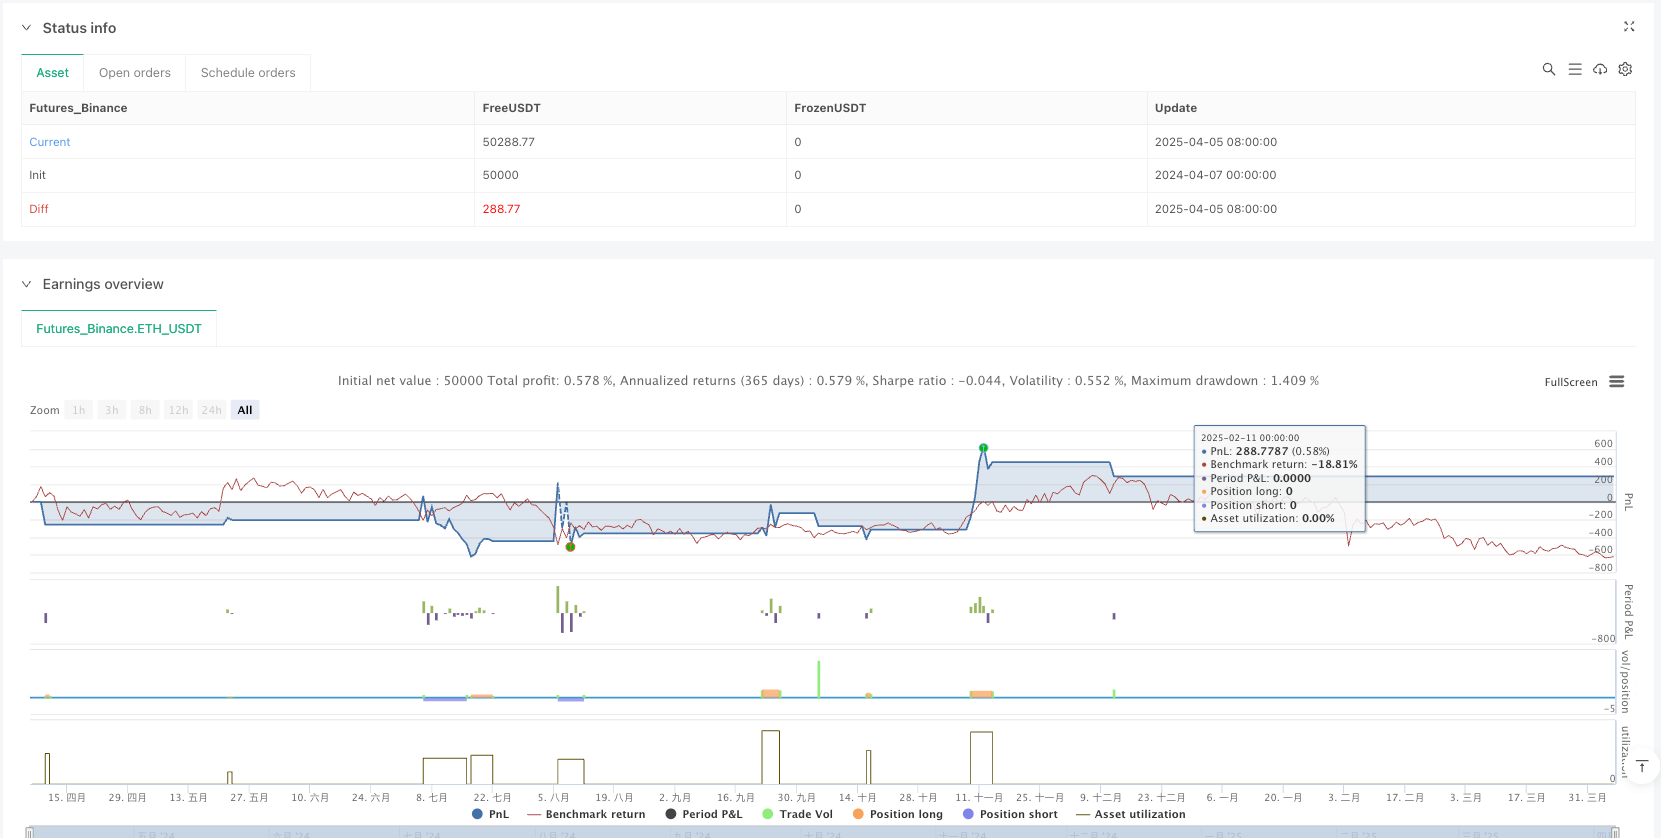The height and width of the screenshot is (838, 1661).
Task: Switch to the Open orders tab
Action: (x=135, y=73)
